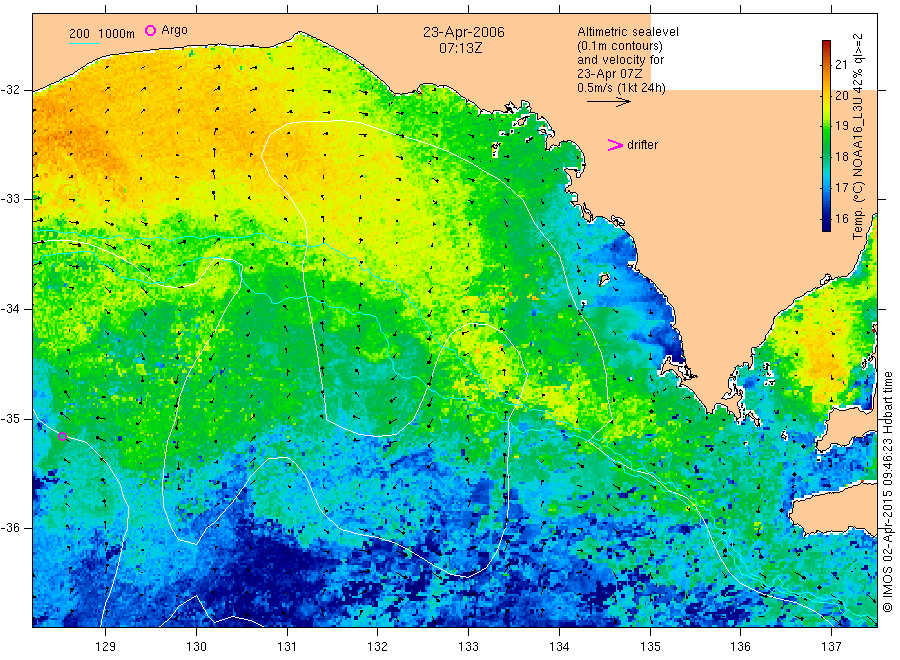Click the 19 value on the color bar
The height and width of the screenshot is (660, 900).
841,126
